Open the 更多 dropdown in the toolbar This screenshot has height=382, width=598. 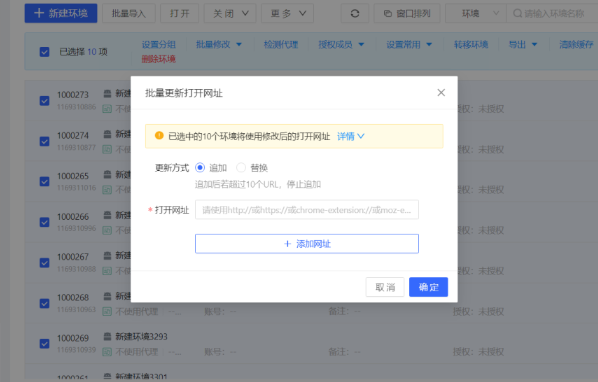tap(288, 14)
